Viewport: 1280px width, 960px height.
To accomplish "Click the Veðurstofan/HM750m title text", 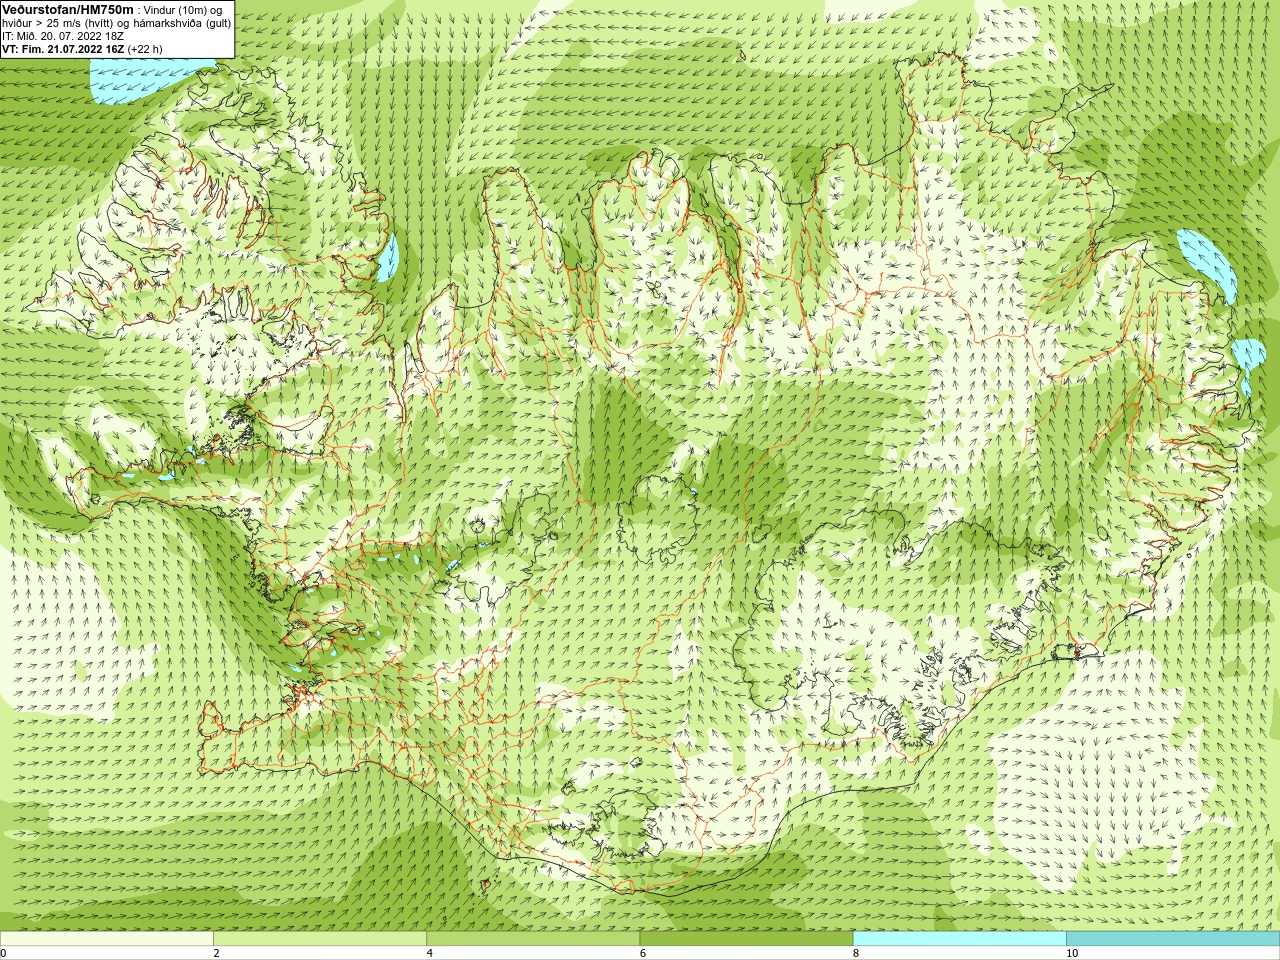I will pos(68,9).
